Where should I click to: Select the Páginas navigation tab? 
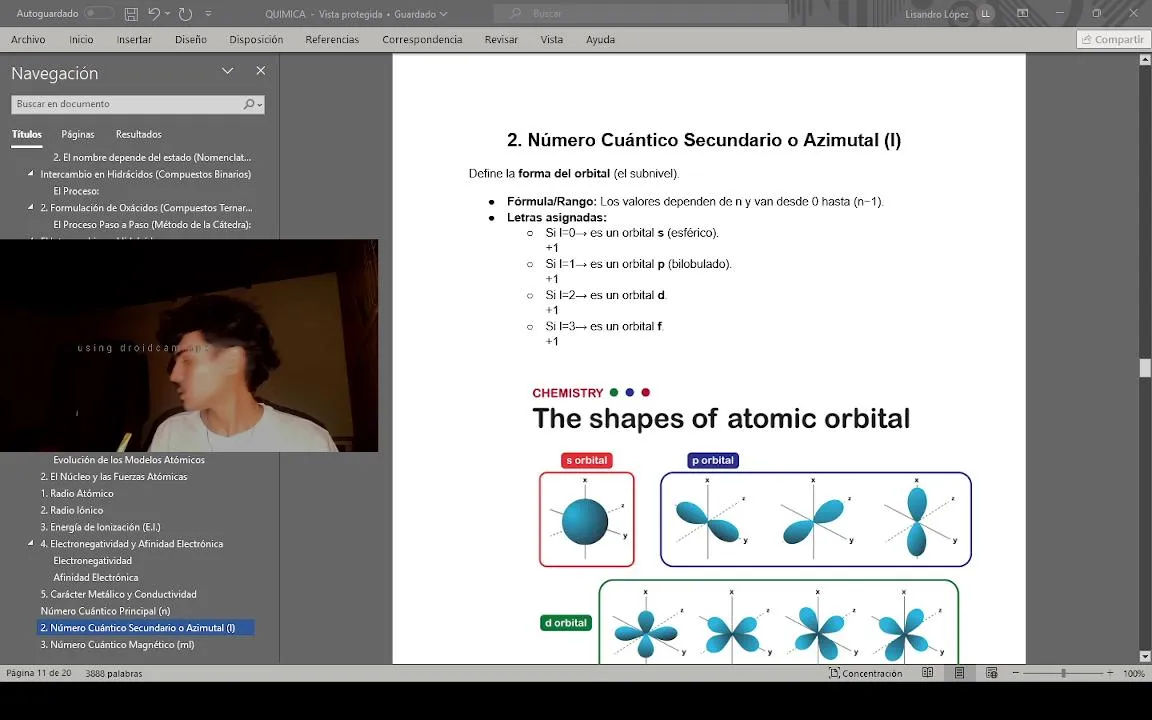(78, 134)
